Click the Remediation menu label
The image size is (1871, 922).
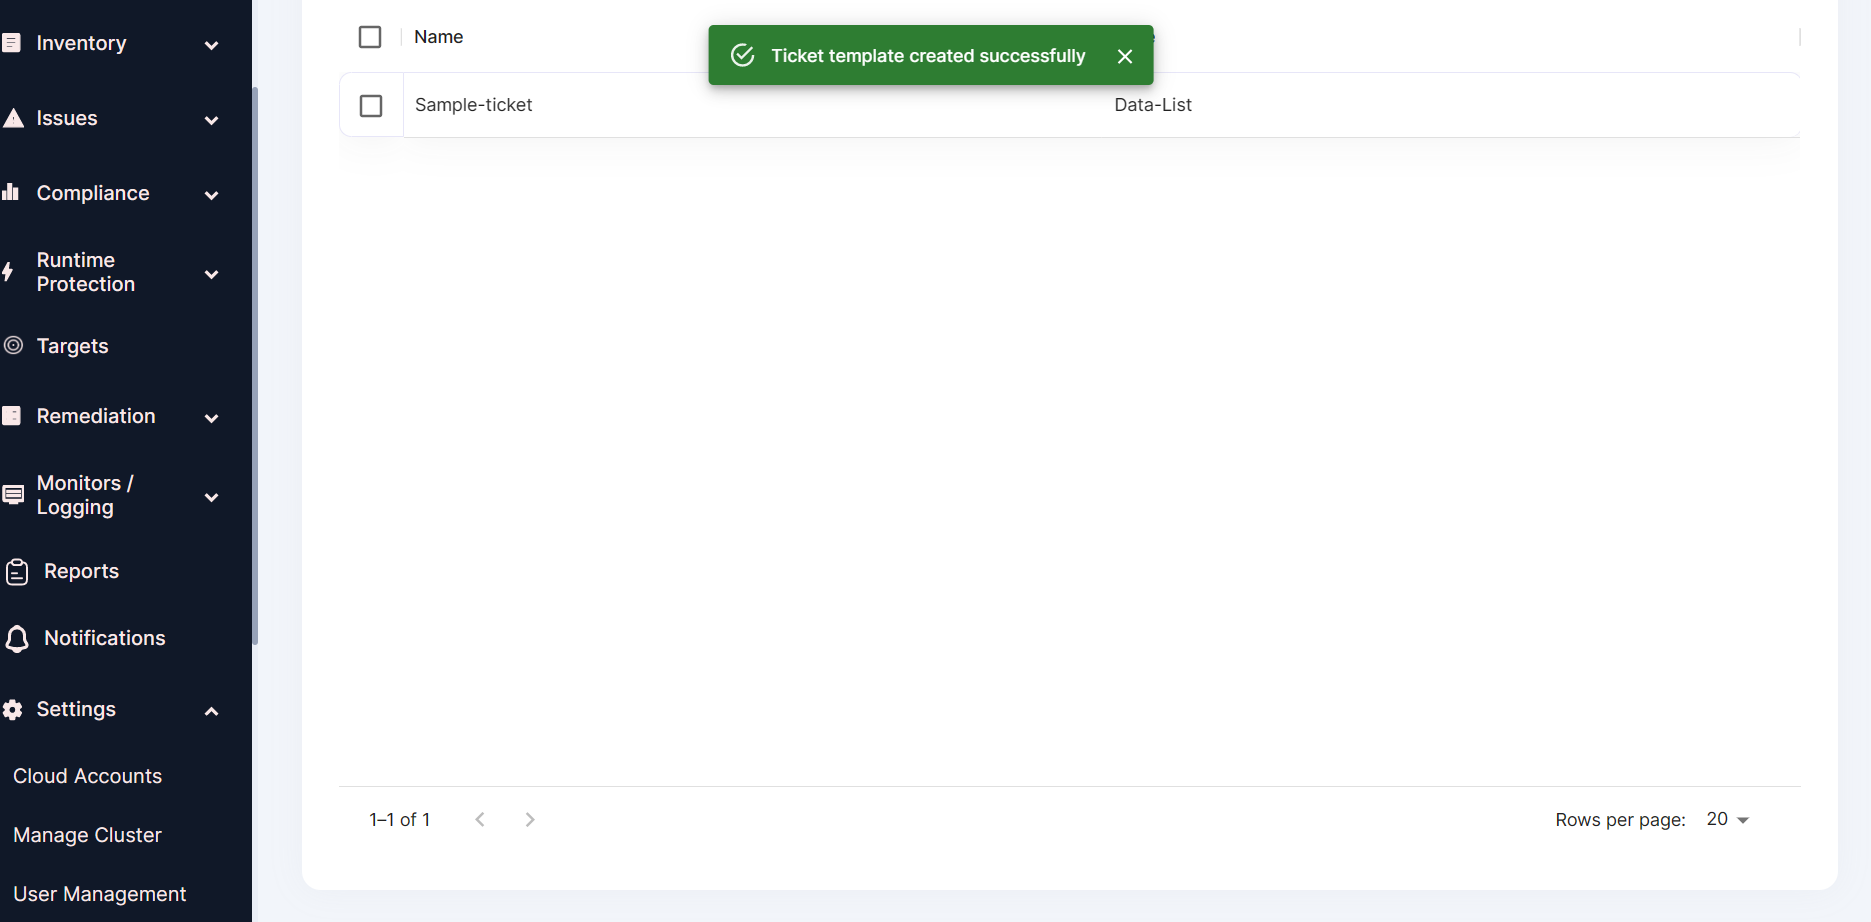(96, 416)
